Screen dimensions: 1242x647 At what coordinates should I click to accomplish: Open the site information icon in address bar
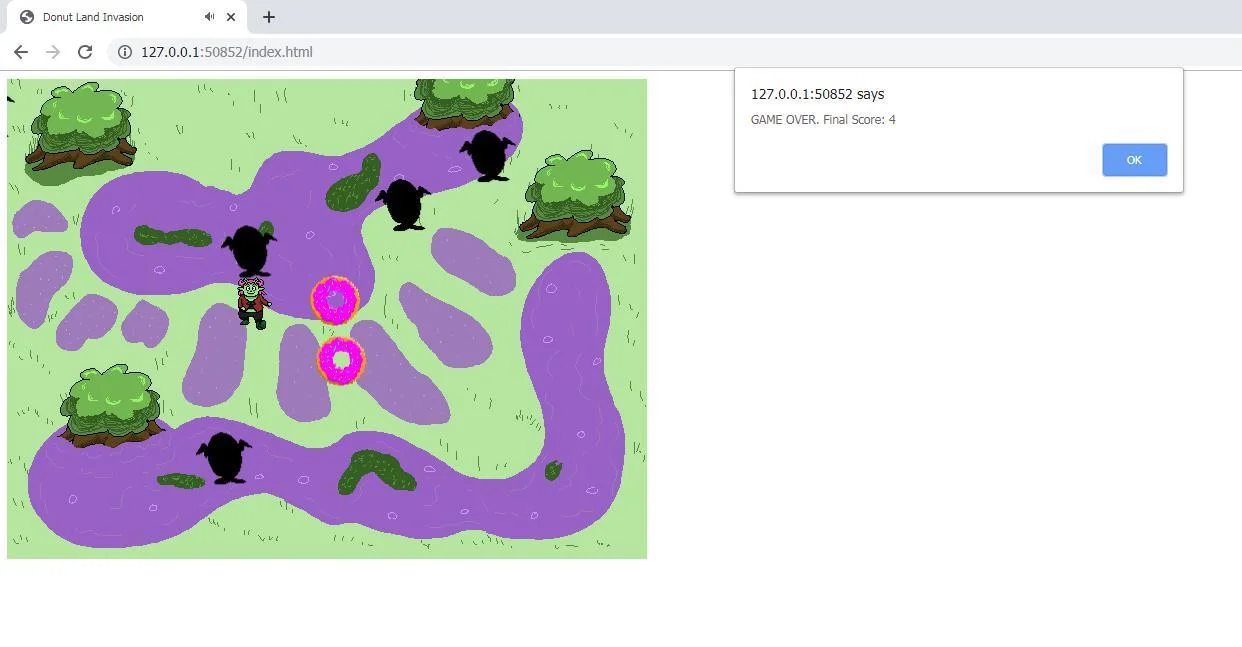(x=125, y=52)
